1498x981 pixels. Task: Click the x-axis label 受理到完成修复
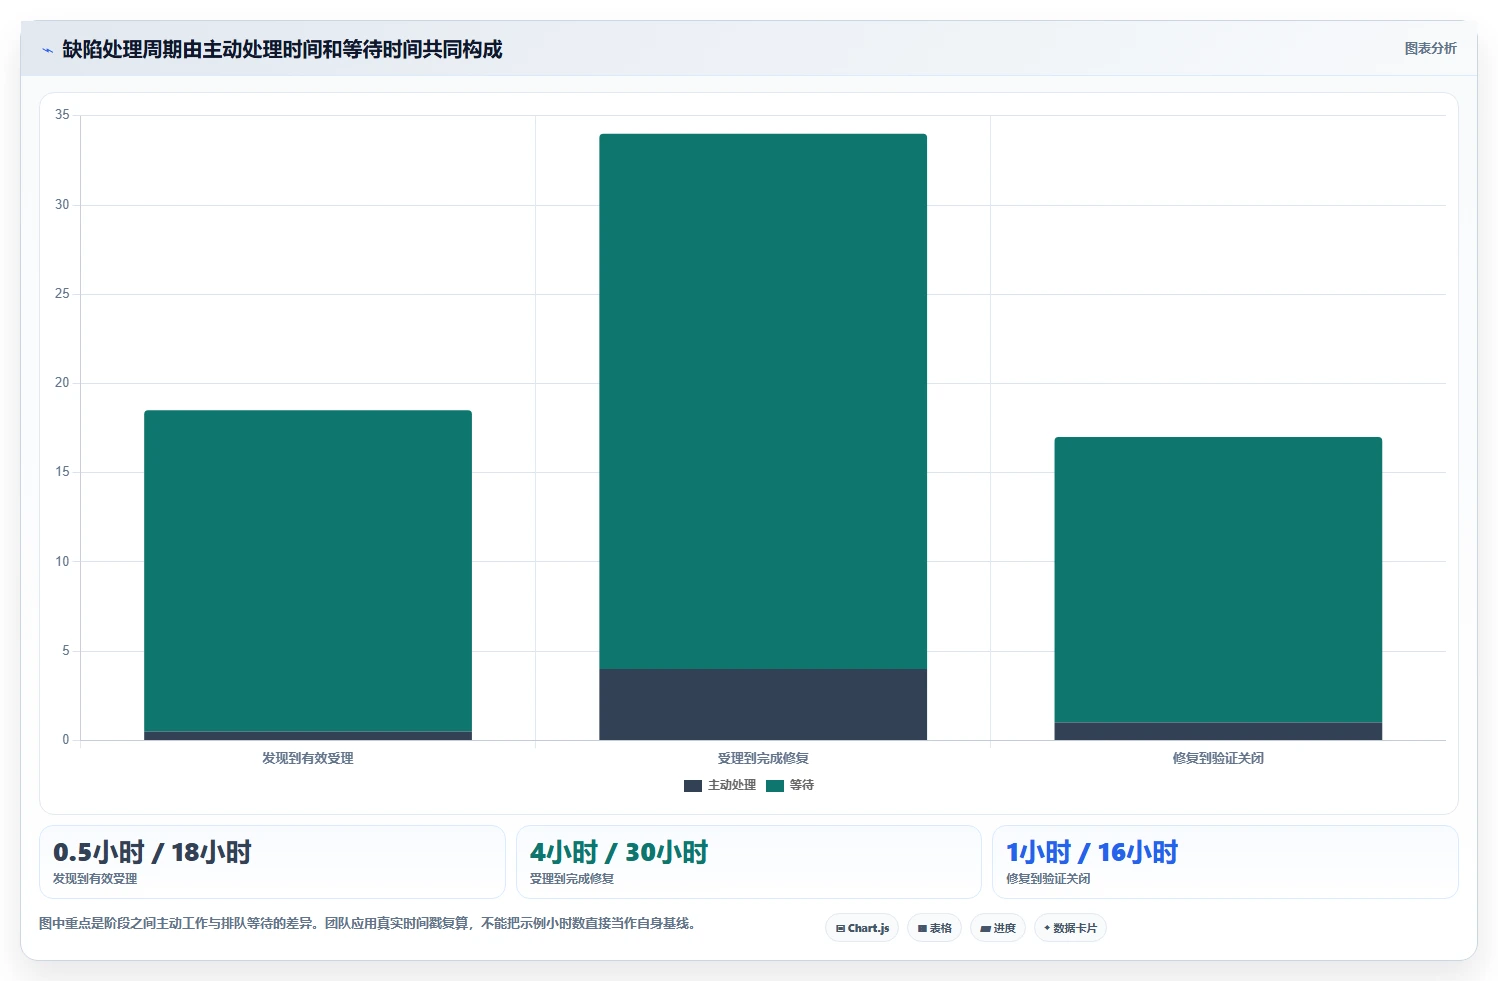point(763,758)
